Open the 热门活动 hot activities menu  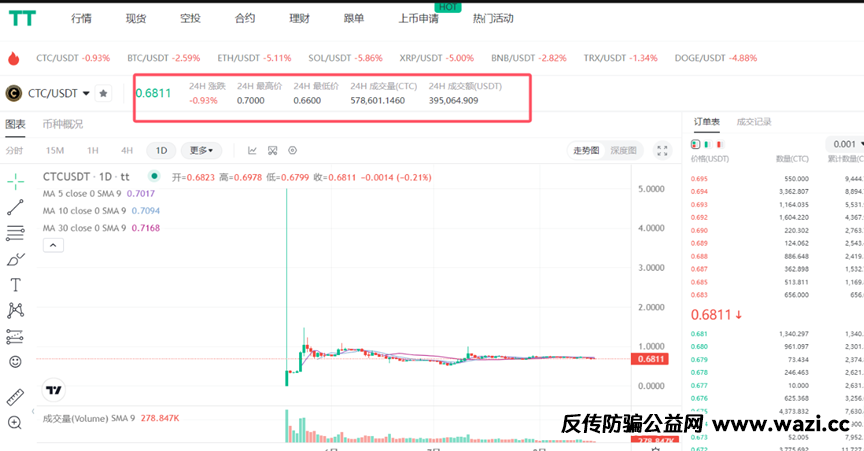coord(493,18)
